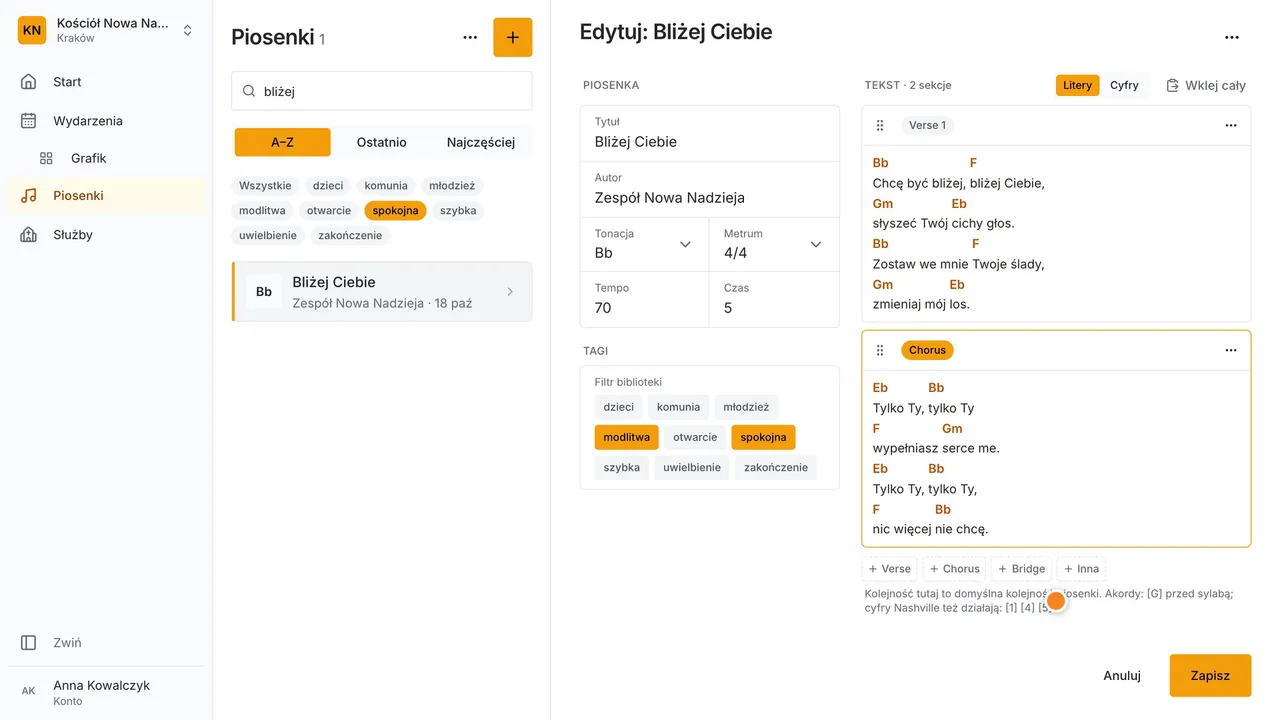Click the clipboard icon for Wklej cały
This screenshot has width=1280, height=720.
pos(1173,85)
